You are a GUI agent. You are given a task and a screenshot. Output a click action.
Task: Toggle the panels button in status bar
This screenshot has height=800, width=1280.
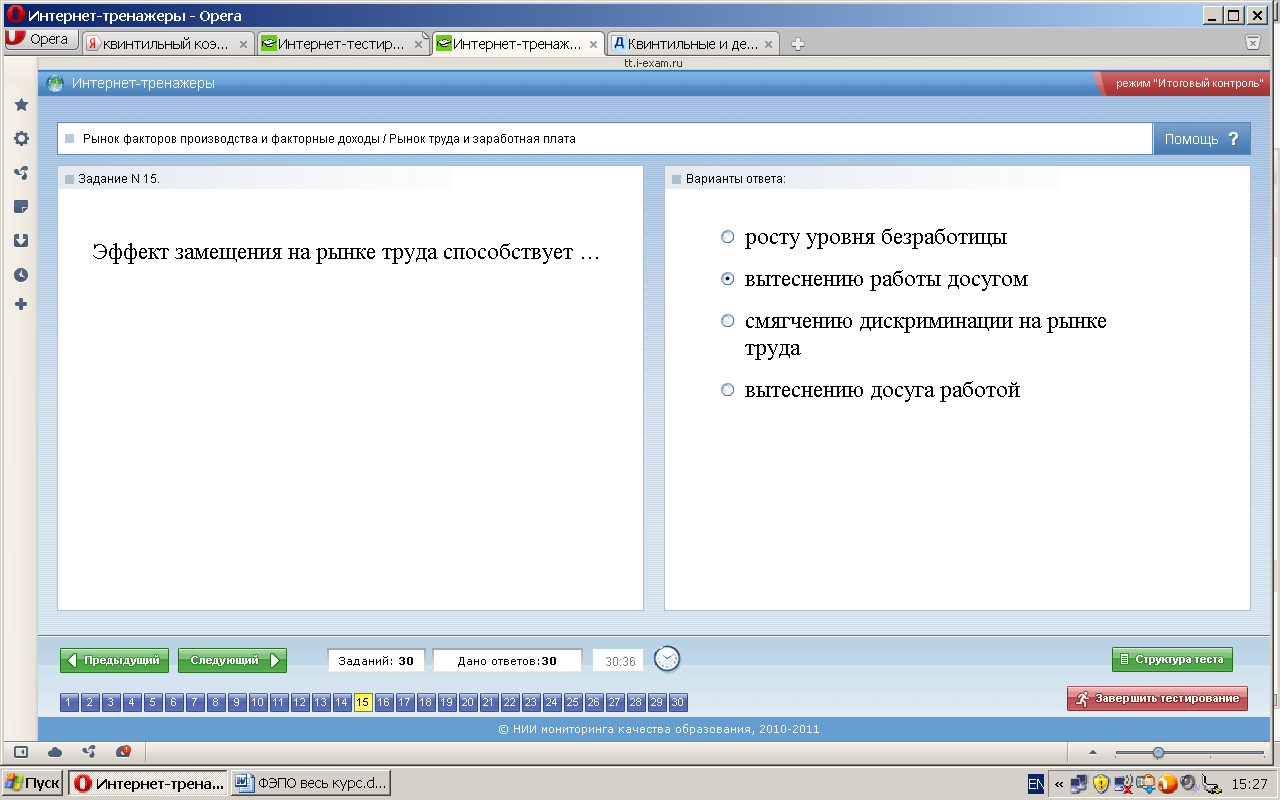point(20,752)
